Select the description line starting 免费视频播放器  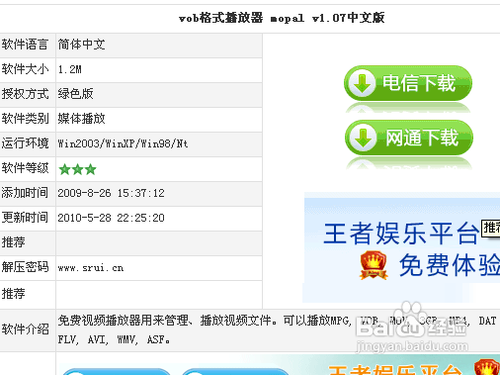[277, 321]
